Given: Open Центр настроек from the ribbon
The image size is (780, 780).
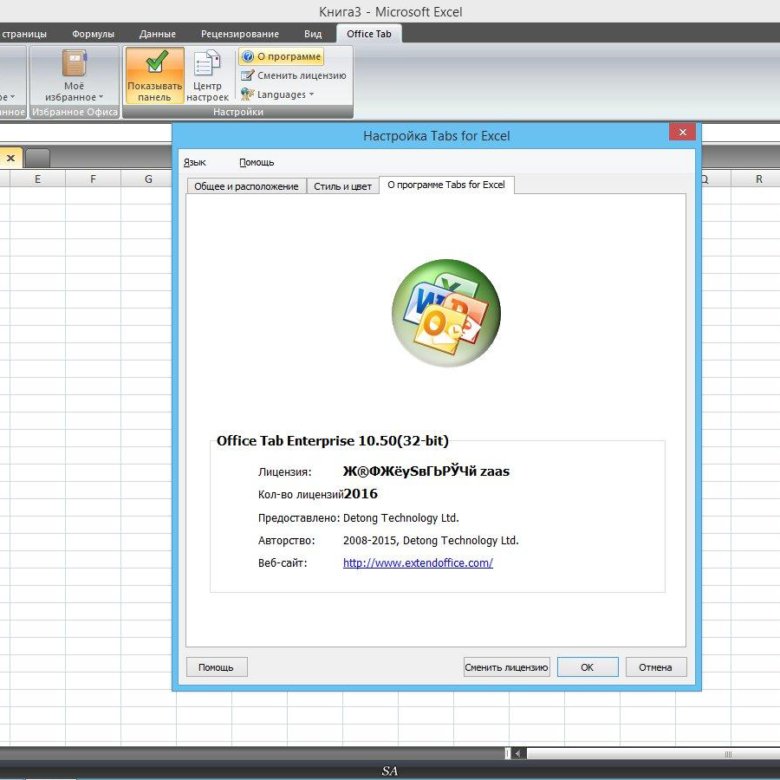Looking at the screenshot, I should pos(207,76).
